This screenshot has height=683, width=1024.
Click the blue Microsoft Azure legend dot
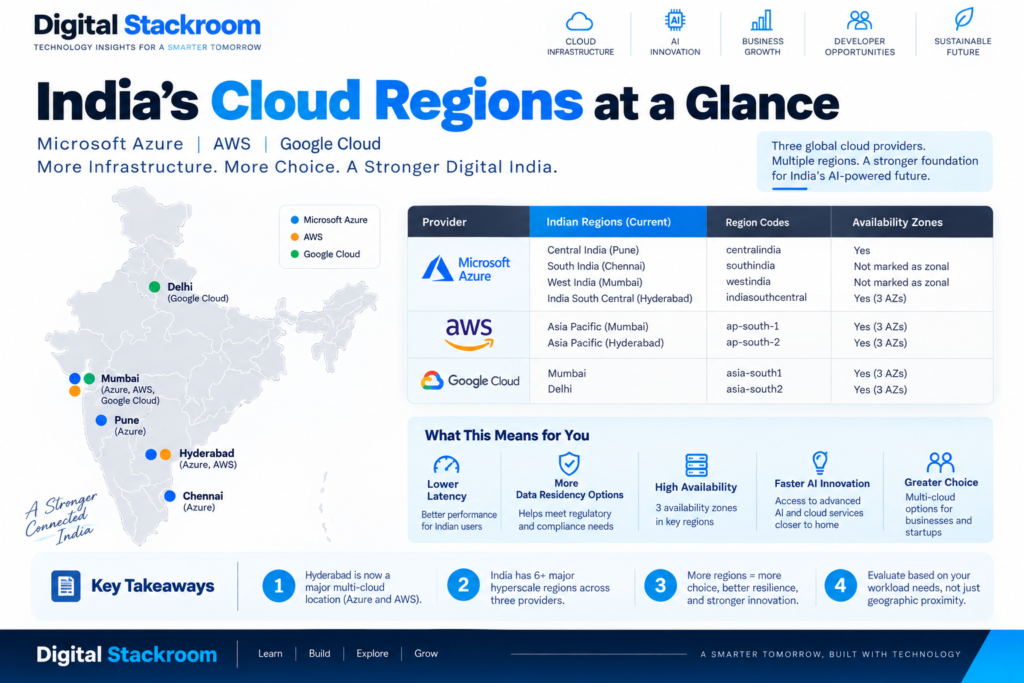(295, 220)
